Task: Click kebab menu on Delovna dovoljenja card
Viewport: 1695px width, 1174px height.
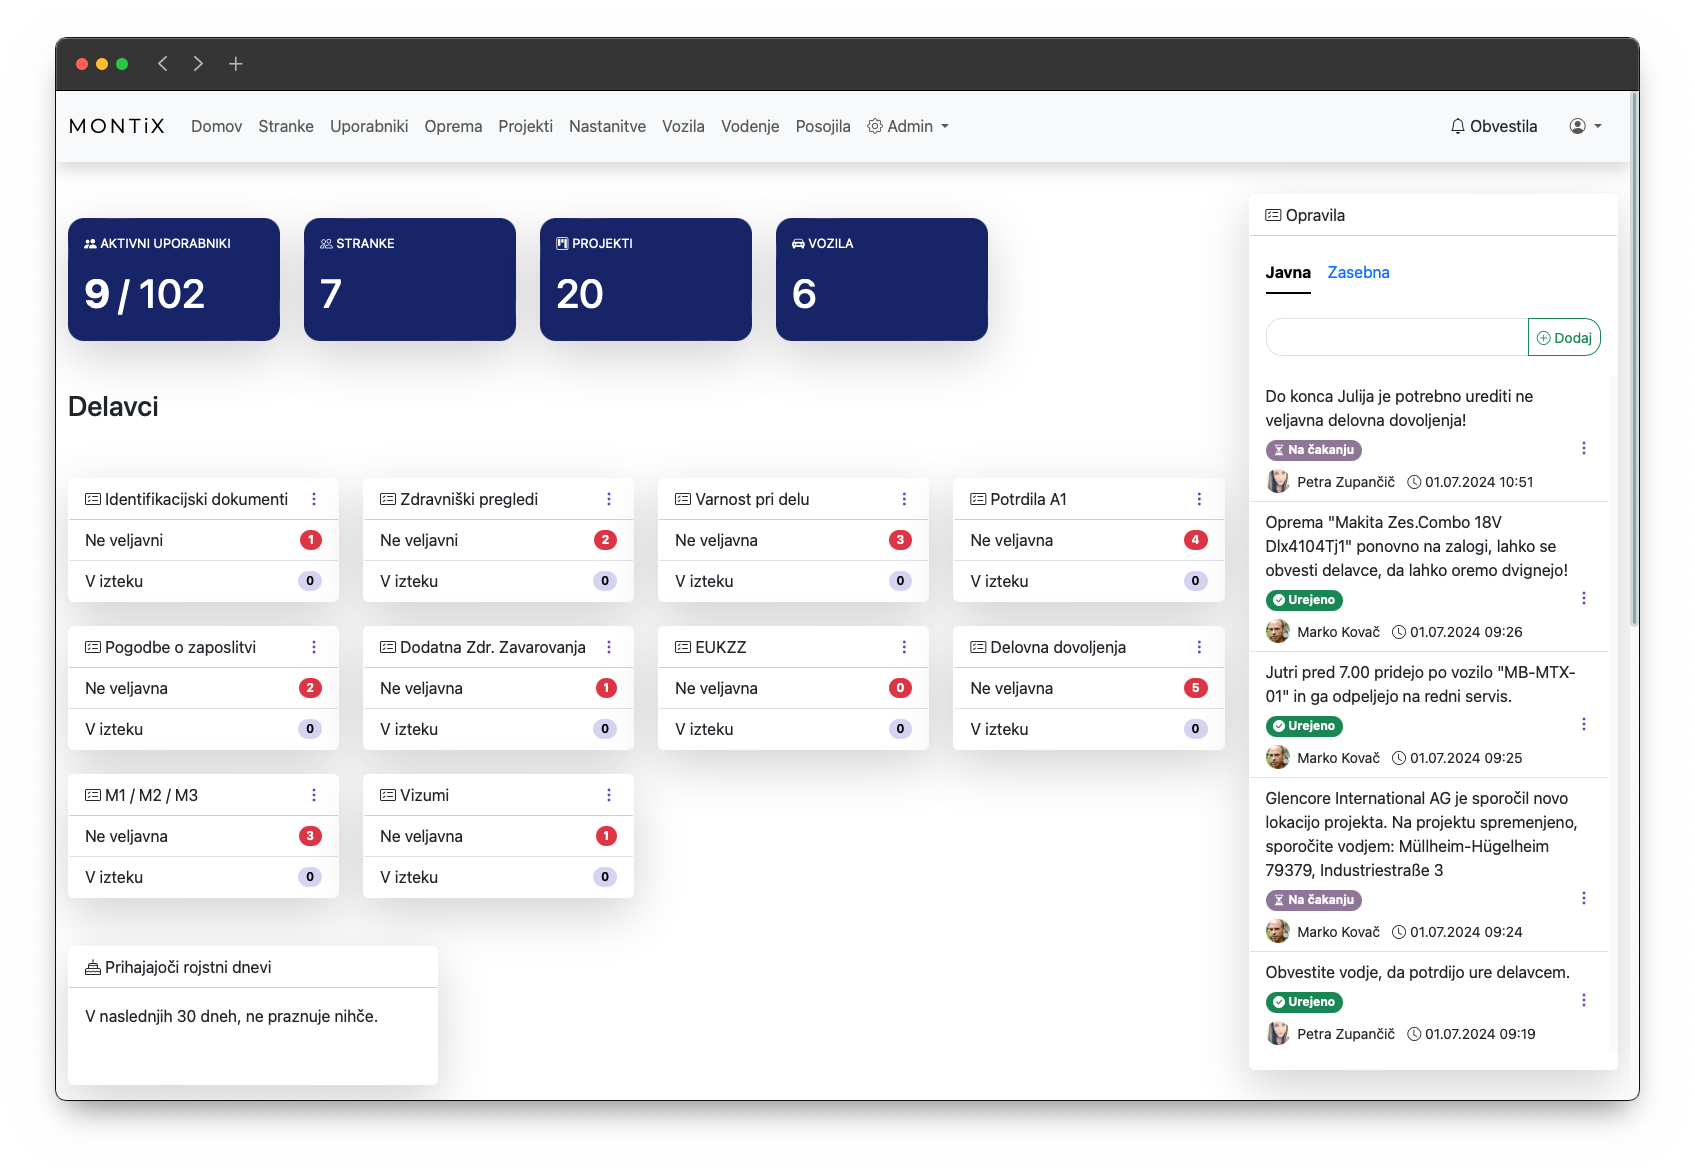Action: coord(1199,647)
